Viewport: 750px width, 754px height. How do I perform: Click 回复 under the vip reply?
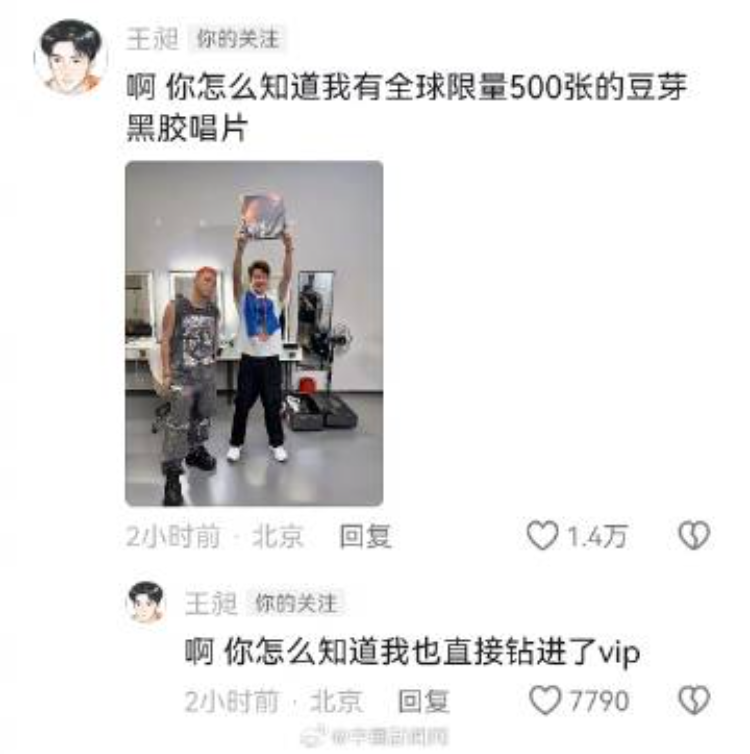tap(424, 701)
